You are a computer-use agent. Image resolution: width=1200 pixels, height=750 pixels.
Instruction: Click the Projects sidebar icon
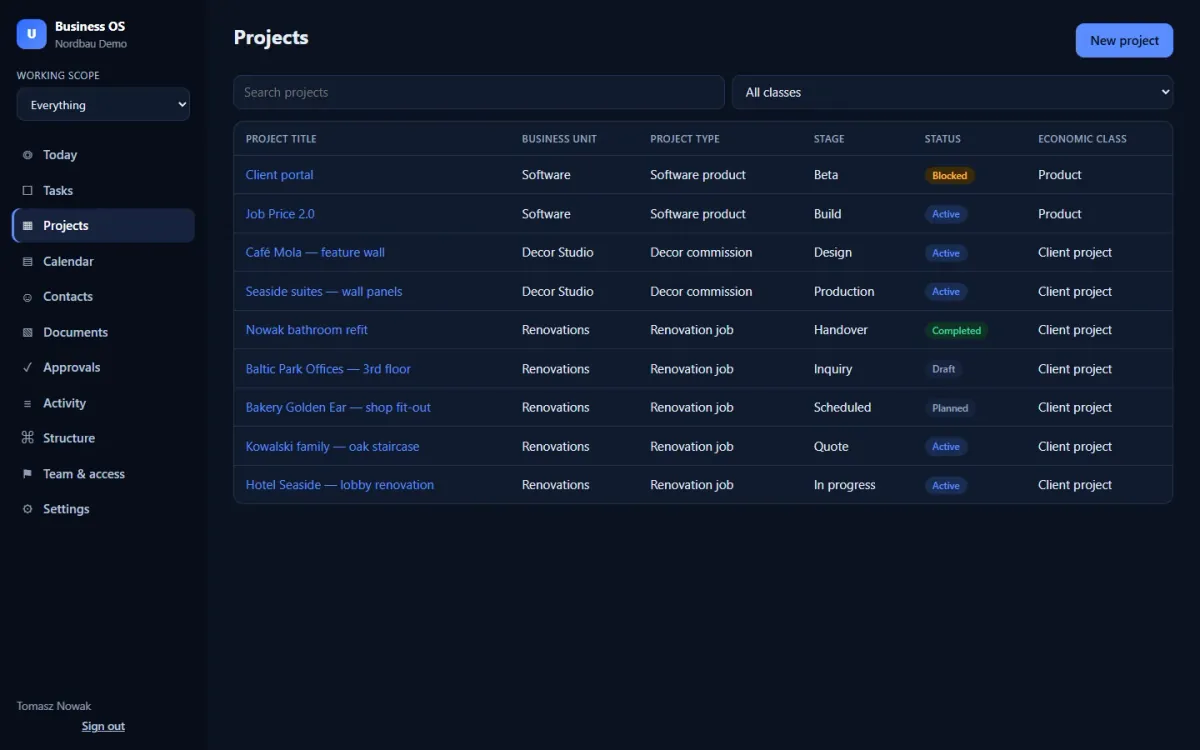point(27,226)
